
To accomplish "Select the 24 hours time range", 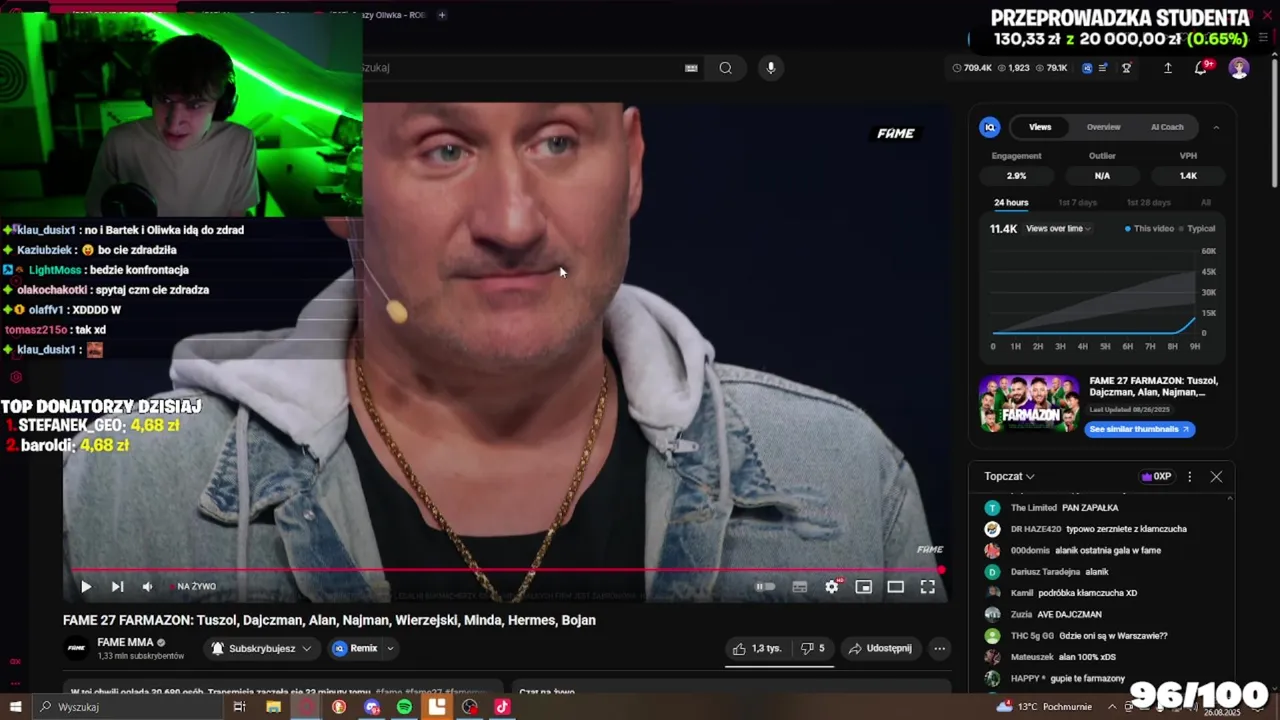I will pos(1011,203).
